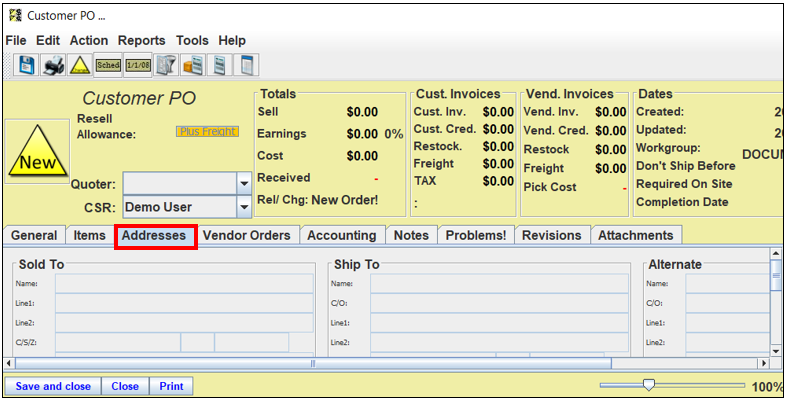Click the Resell Allowance label
Screen dimensions: 788x402
pyautogui.click(x=106, y=127)
